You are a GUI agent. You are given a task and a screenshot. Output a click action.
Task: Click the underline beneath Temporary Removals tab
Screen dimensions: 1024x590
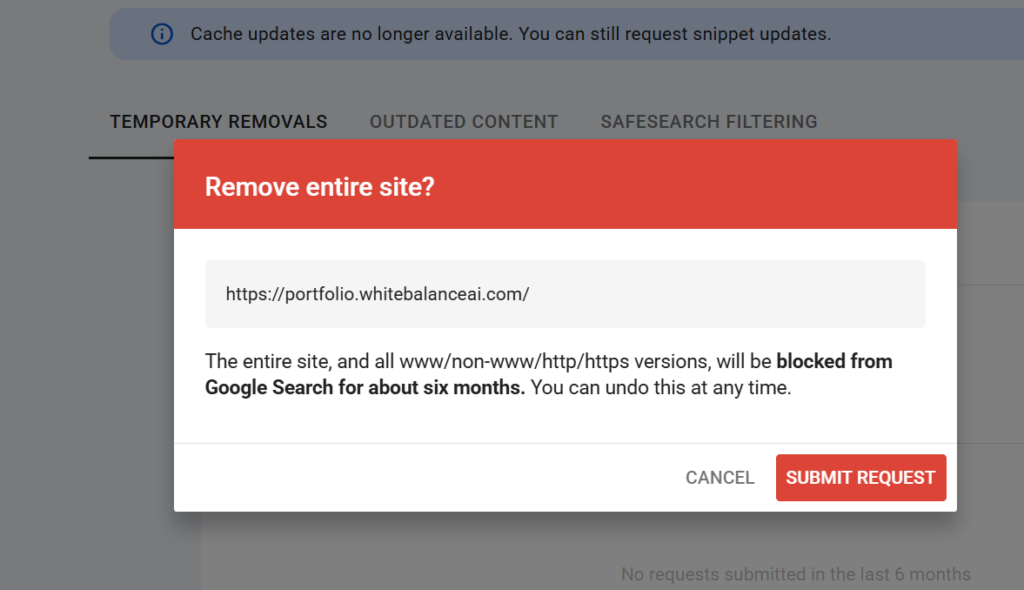131,157
